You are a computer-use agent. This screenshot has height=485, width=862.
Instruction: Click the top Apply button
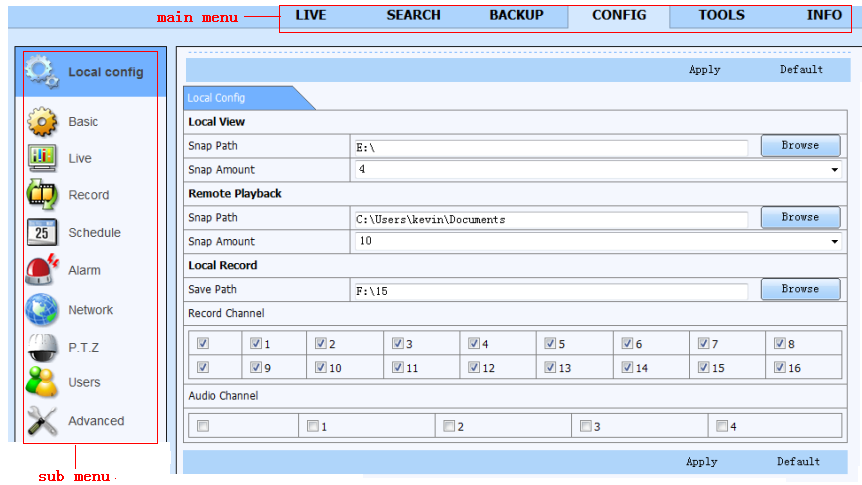(704, 70)
